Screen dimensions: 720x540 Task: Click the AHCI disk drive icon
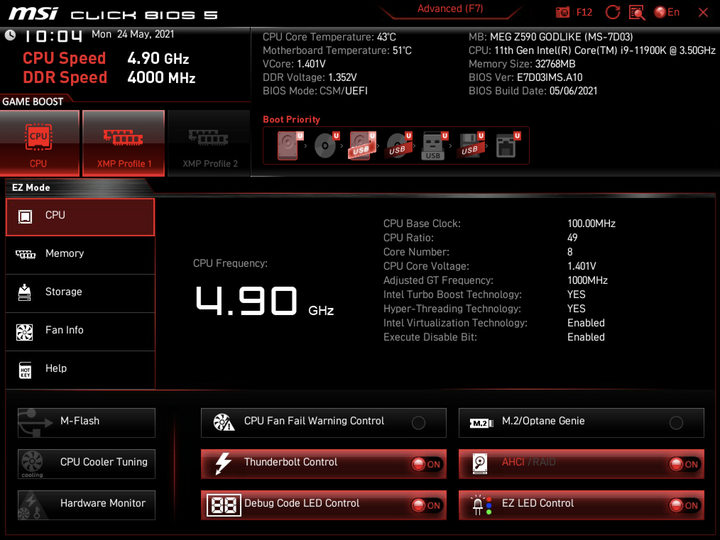click(x=480, y=464)
